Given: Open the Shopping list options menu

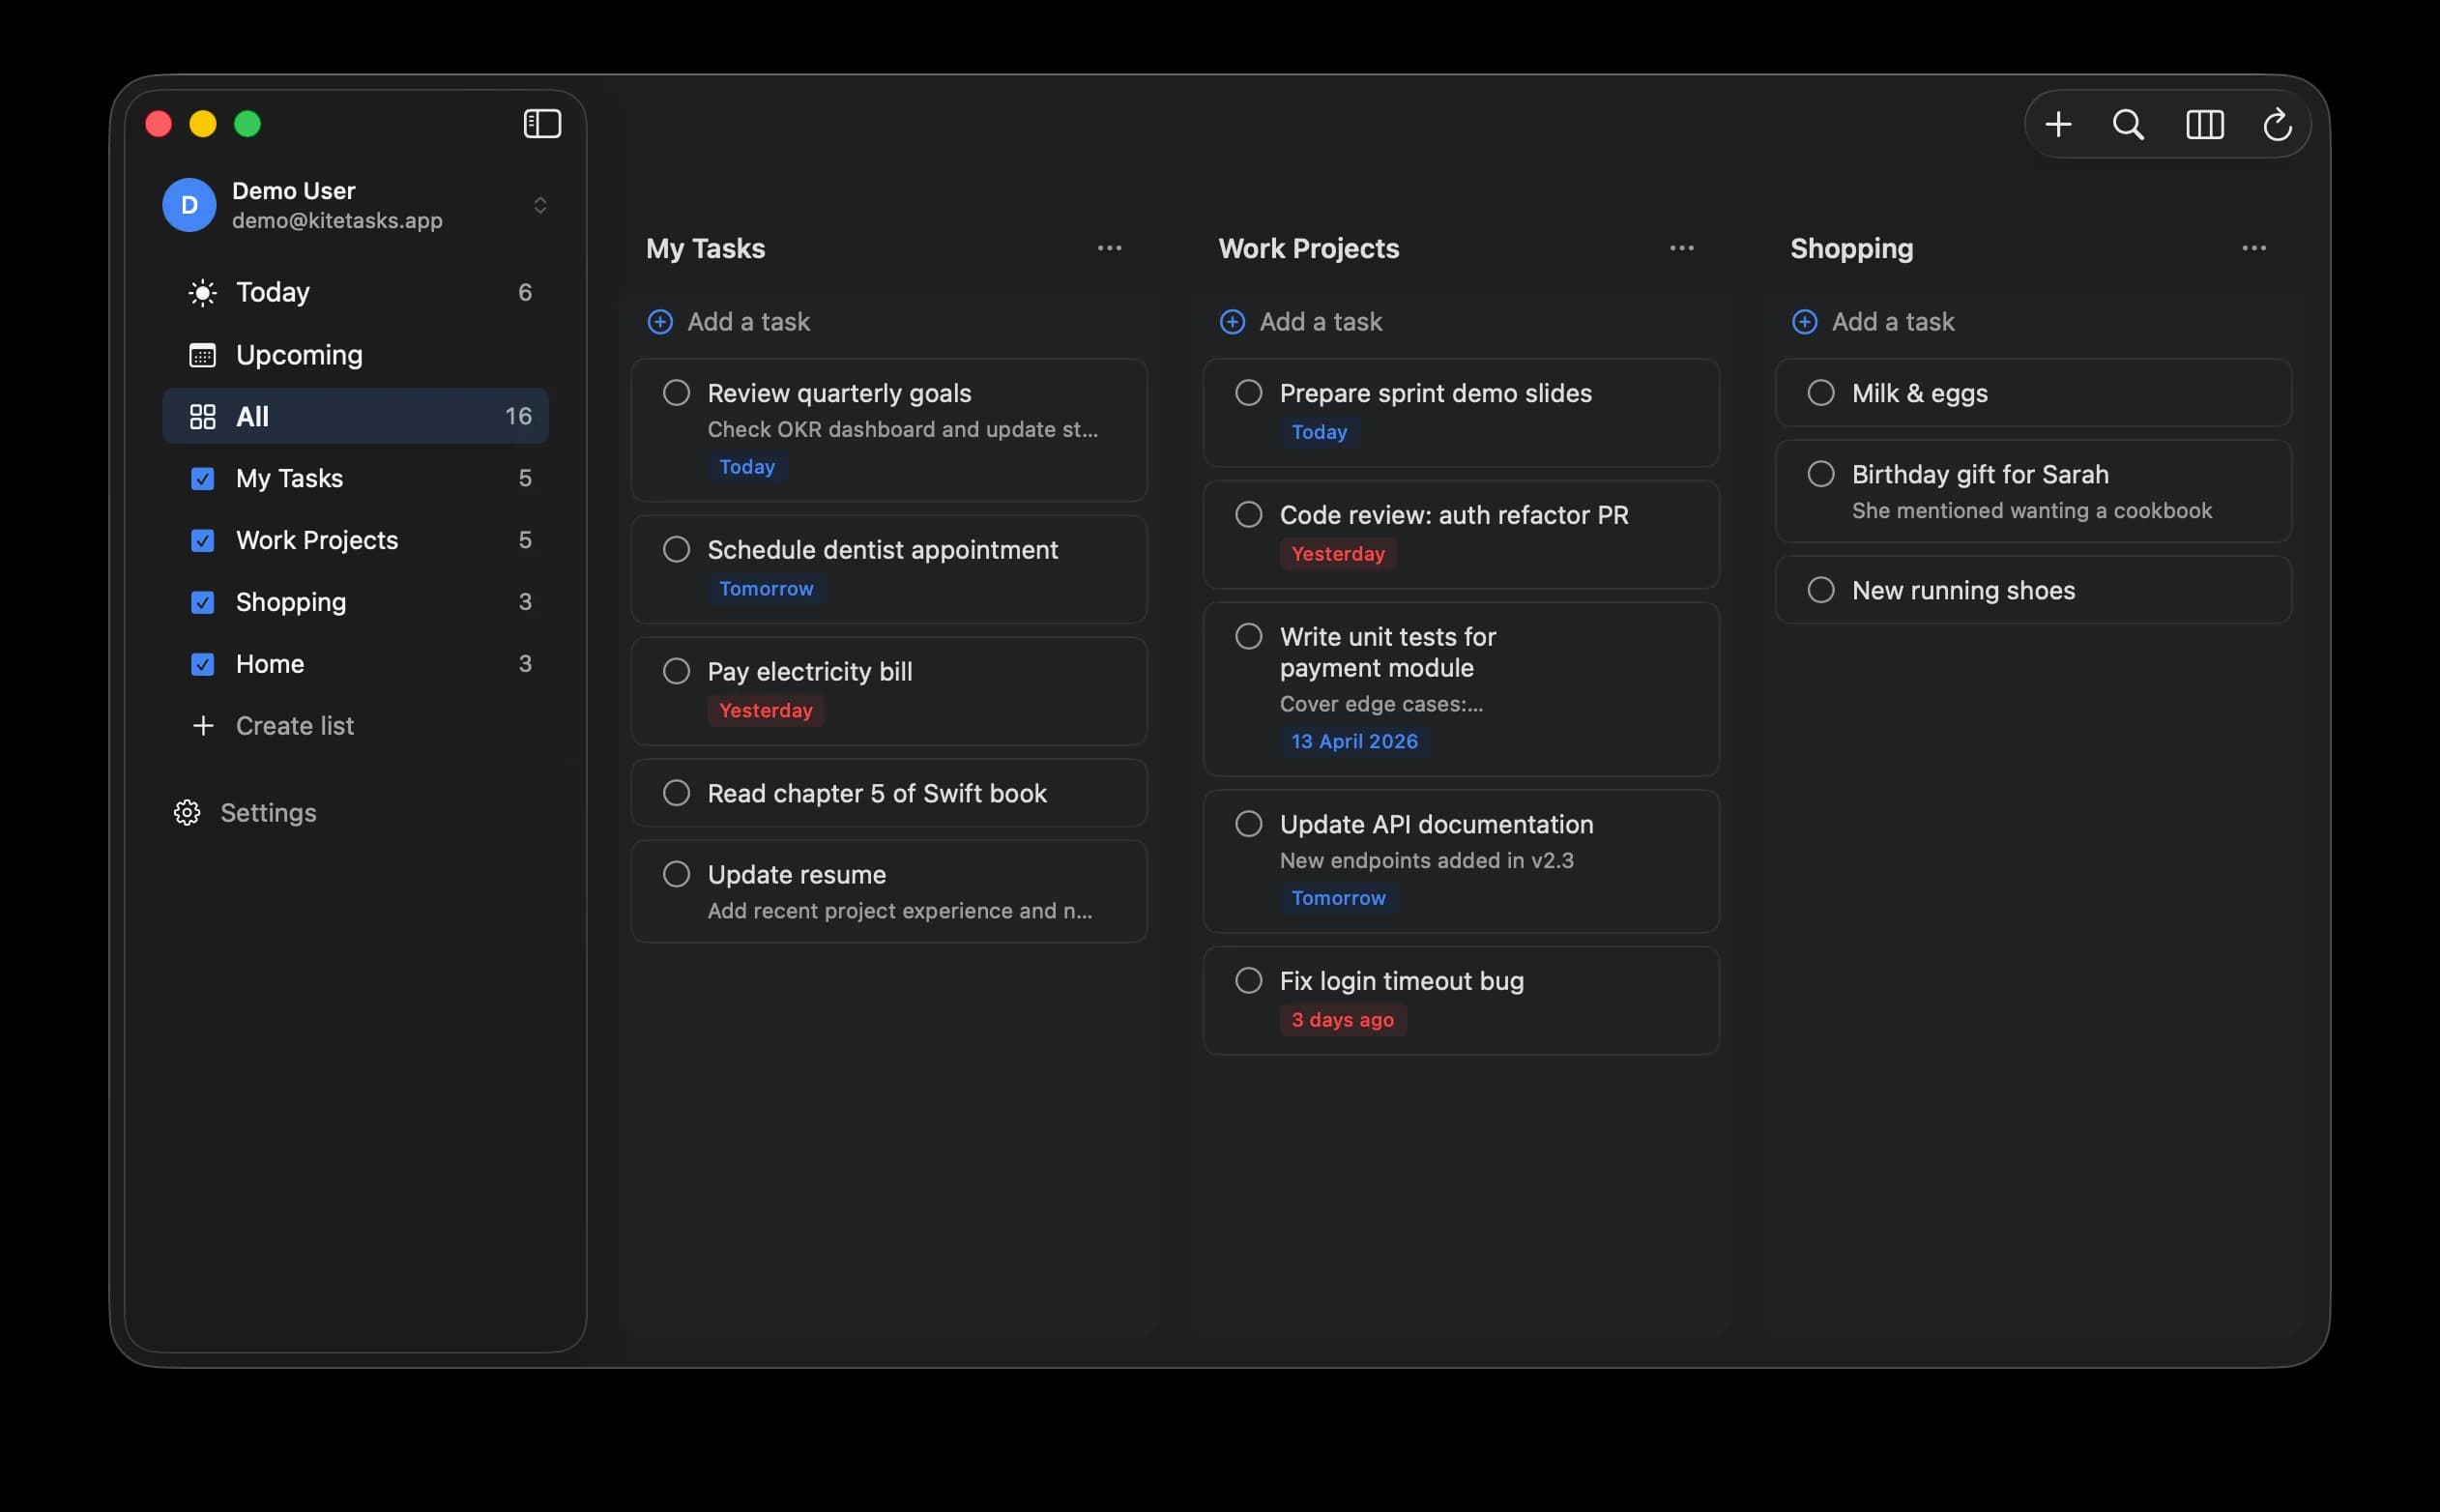Looking at the screenshot, I should click(2254, 247).
